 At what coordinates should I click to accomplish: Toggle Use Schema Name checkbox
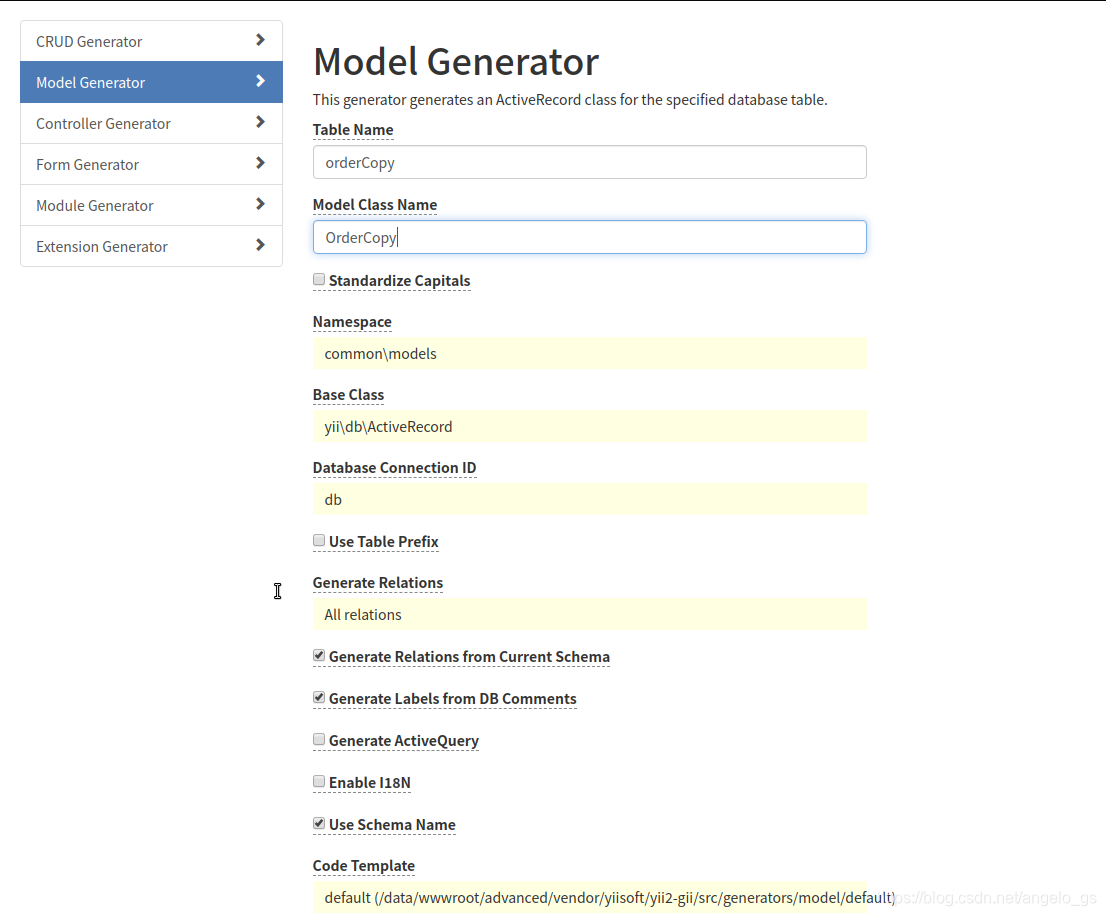pyautogui.click(x=319, y=824)
